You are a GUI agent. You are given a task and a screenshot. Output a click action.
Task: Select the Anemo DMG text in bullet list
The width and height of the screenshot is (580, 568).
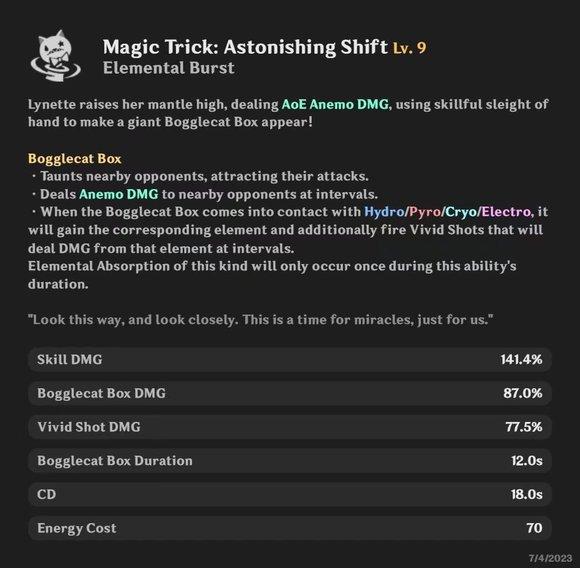coord(118,194)
